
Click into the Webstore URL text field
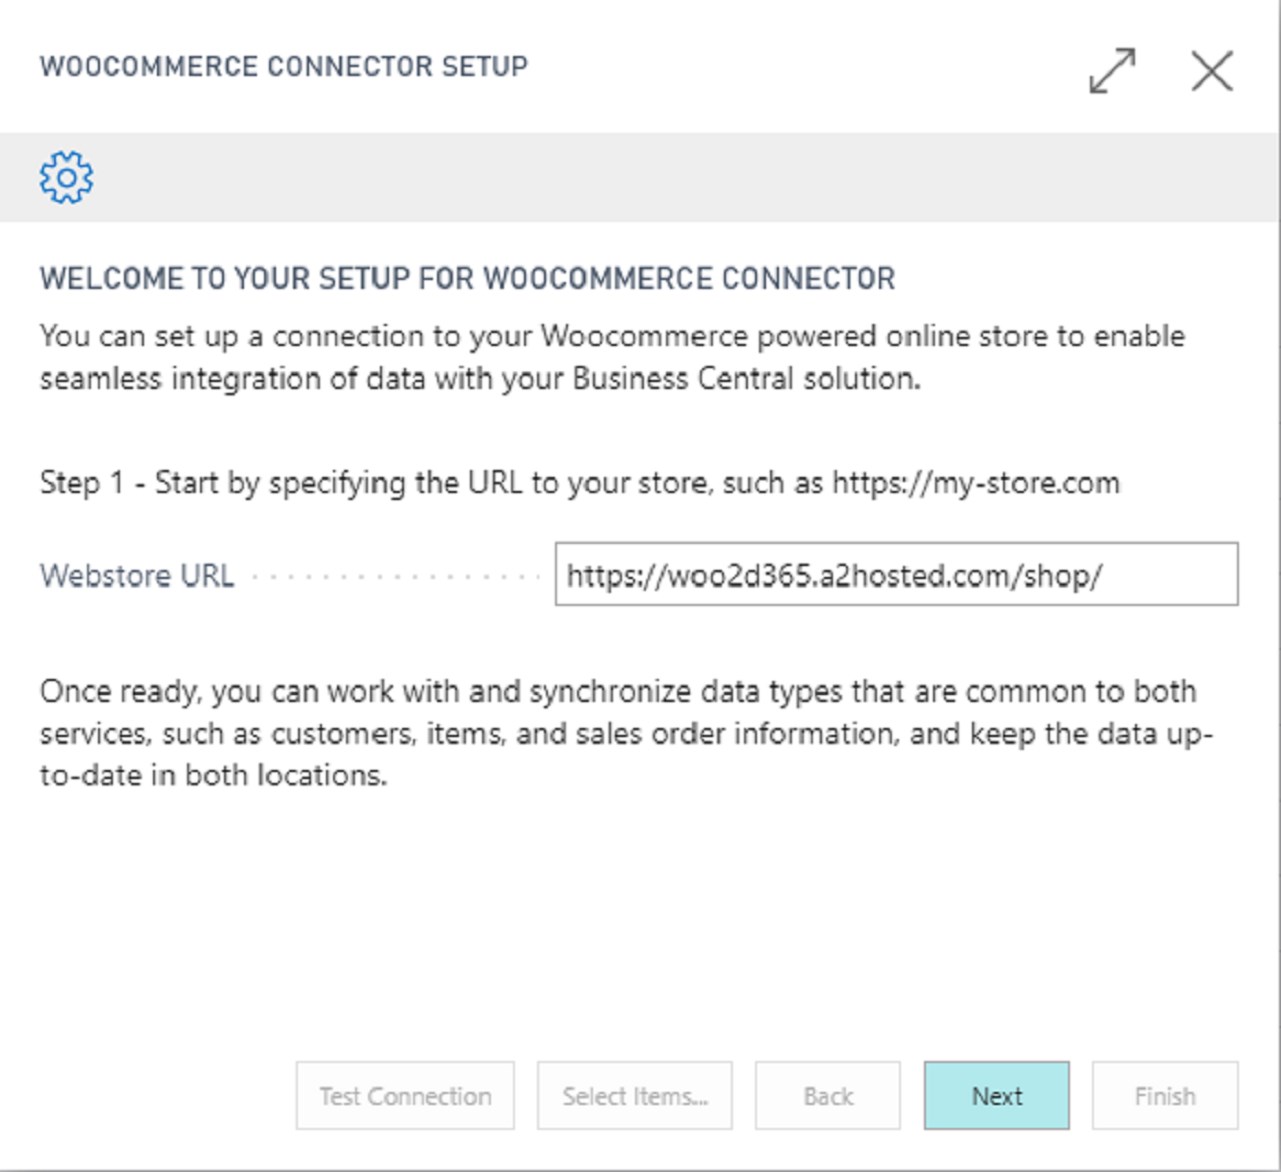pos(895,574)
